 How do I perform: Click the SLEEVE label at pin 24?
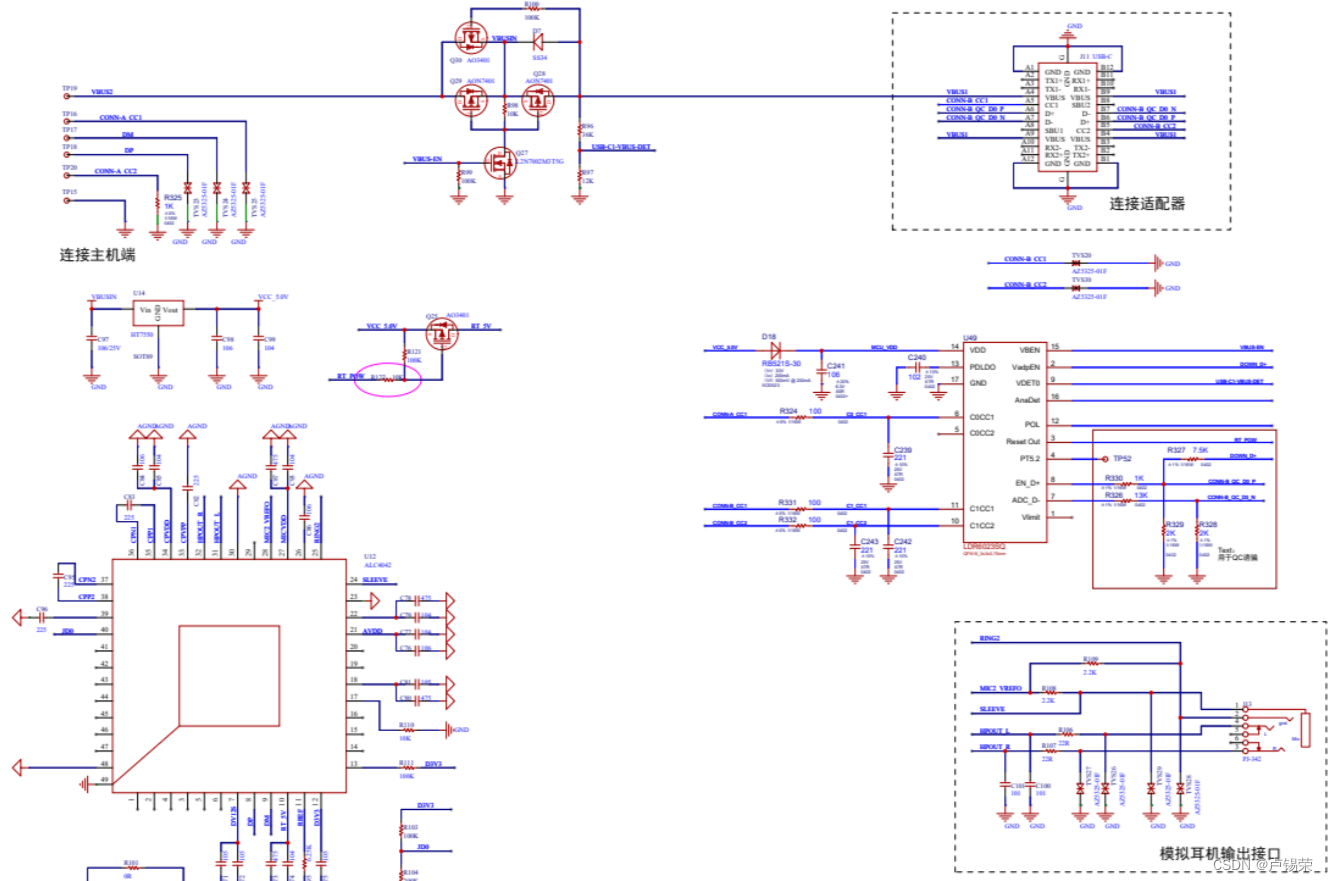375,580
